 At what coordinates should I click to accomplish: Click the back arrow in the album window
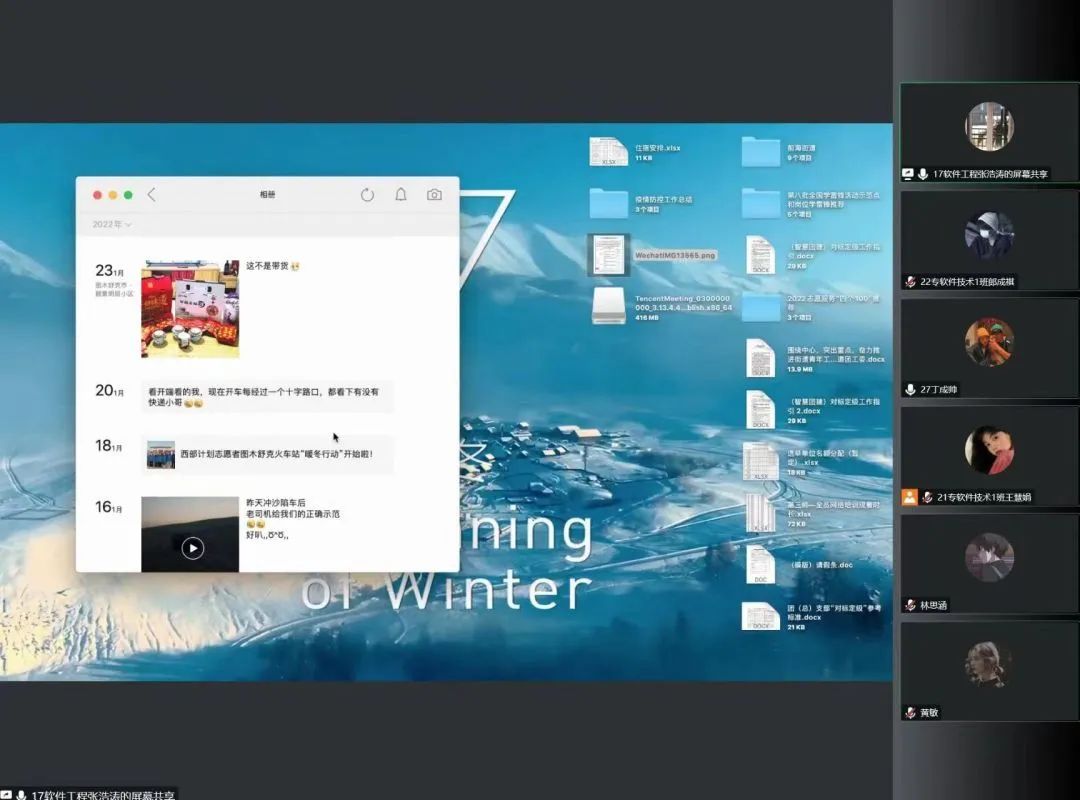[152, 195]
